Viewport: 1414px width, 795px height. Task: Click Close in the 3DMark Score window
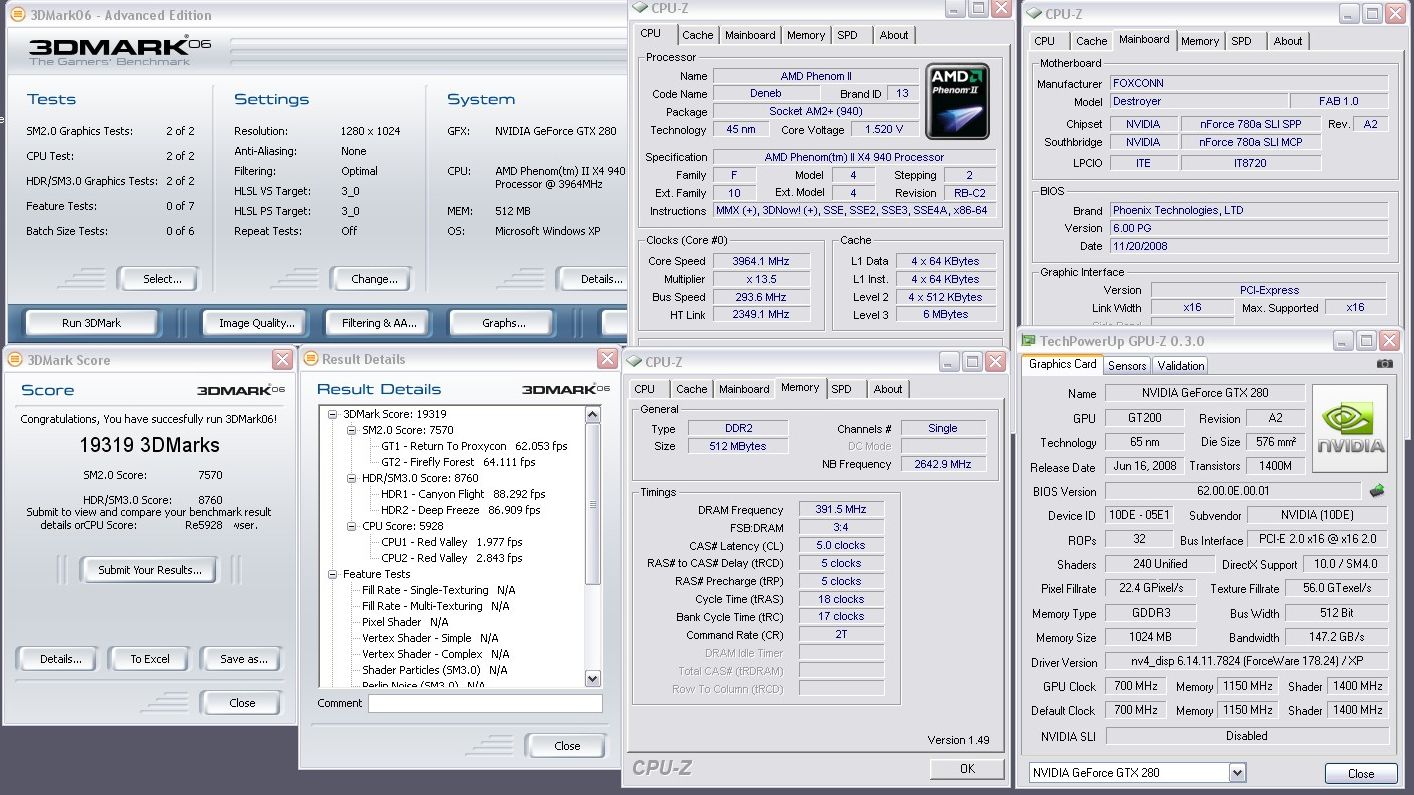[x=242, y=703]
